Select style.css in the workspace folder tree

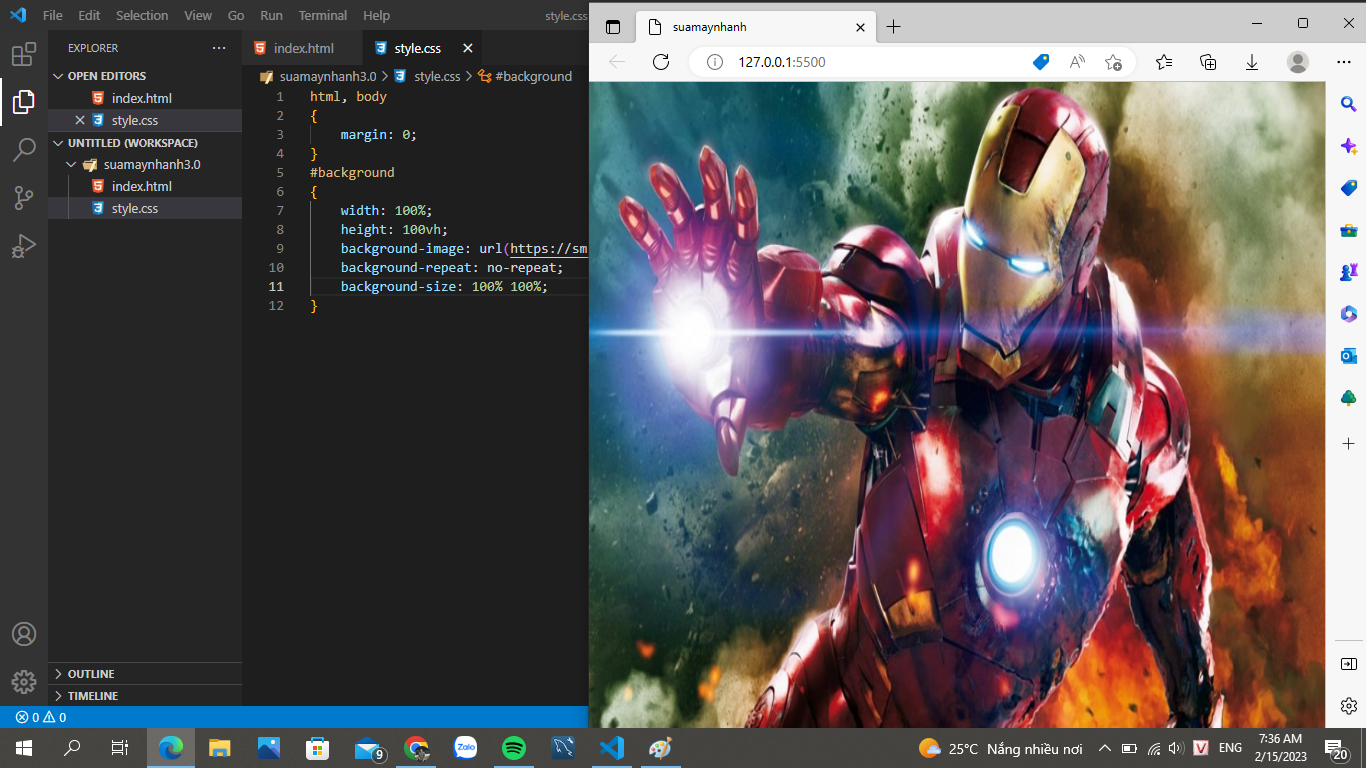coord(145,208)
